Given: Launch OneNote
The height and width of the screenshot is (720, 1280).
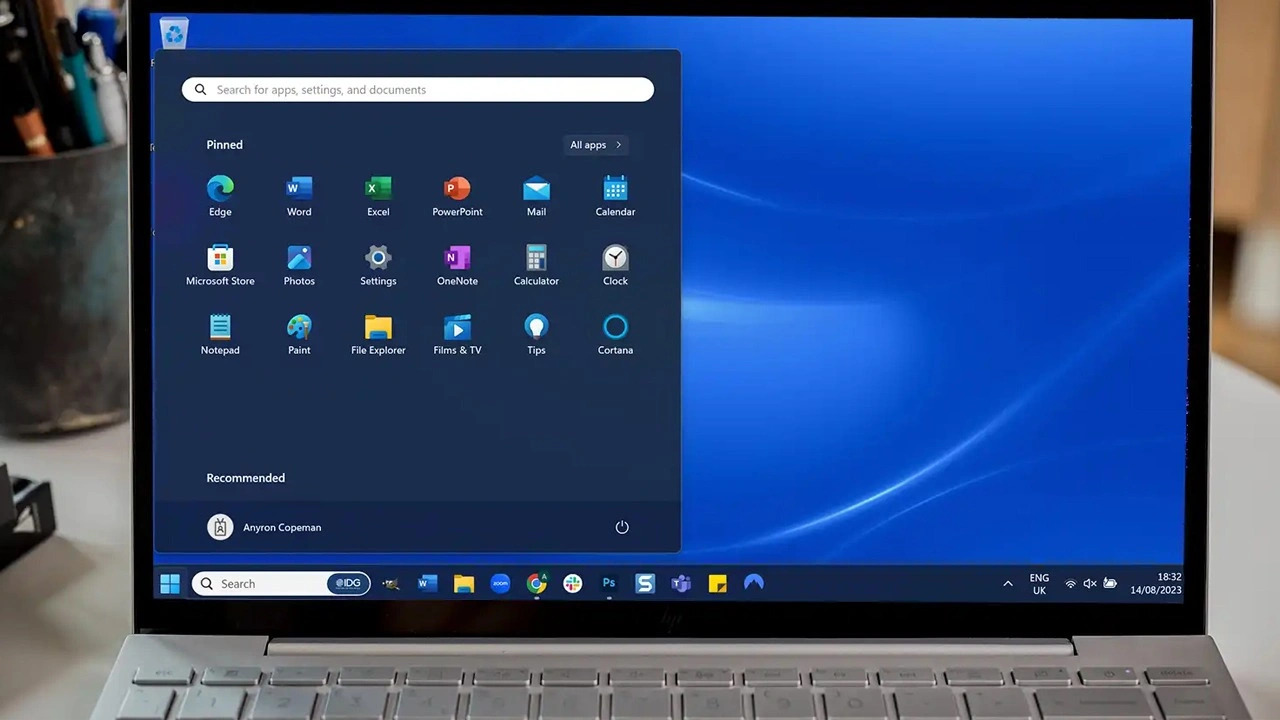Looking at the screenshot, I should 457,265.
